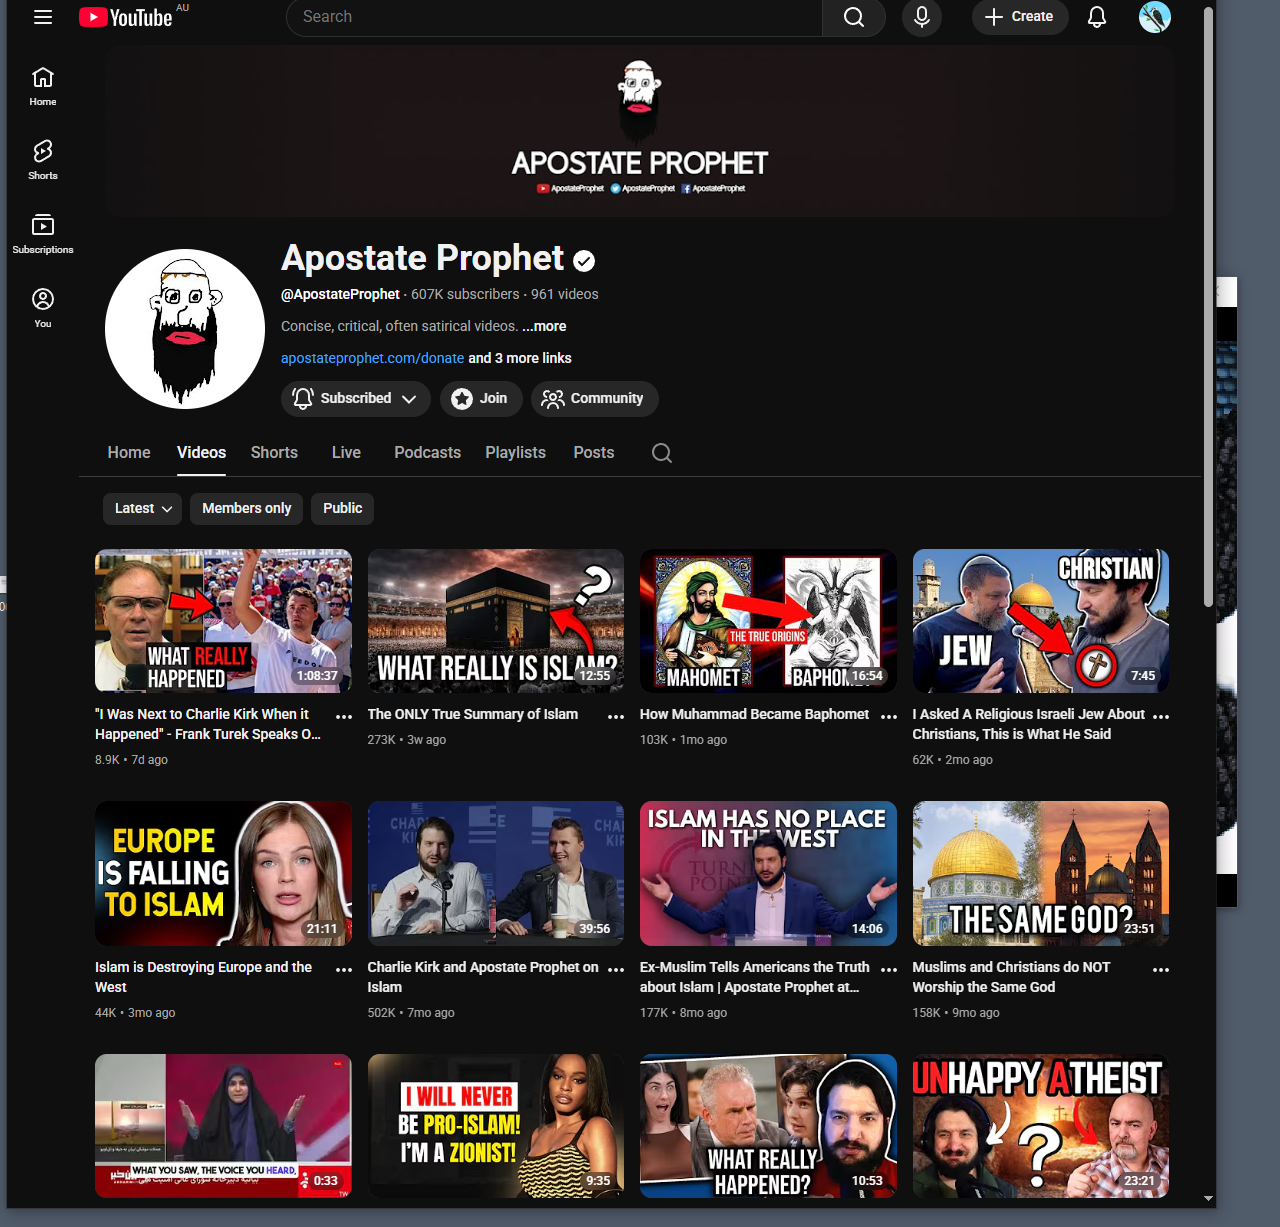
Task: Click the YouTube logo
Action: pyautogui.click(x=127, y=17)
